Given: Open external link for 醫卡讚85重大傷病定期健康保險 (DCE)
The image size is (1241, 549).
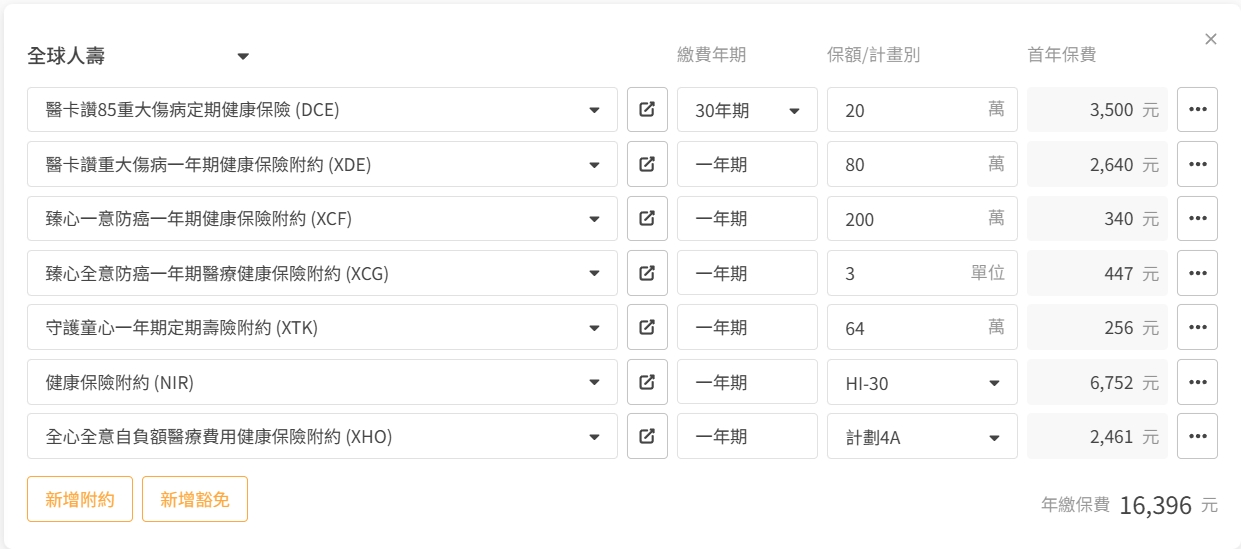Looking at the screenshot, I should pos(647,110).
